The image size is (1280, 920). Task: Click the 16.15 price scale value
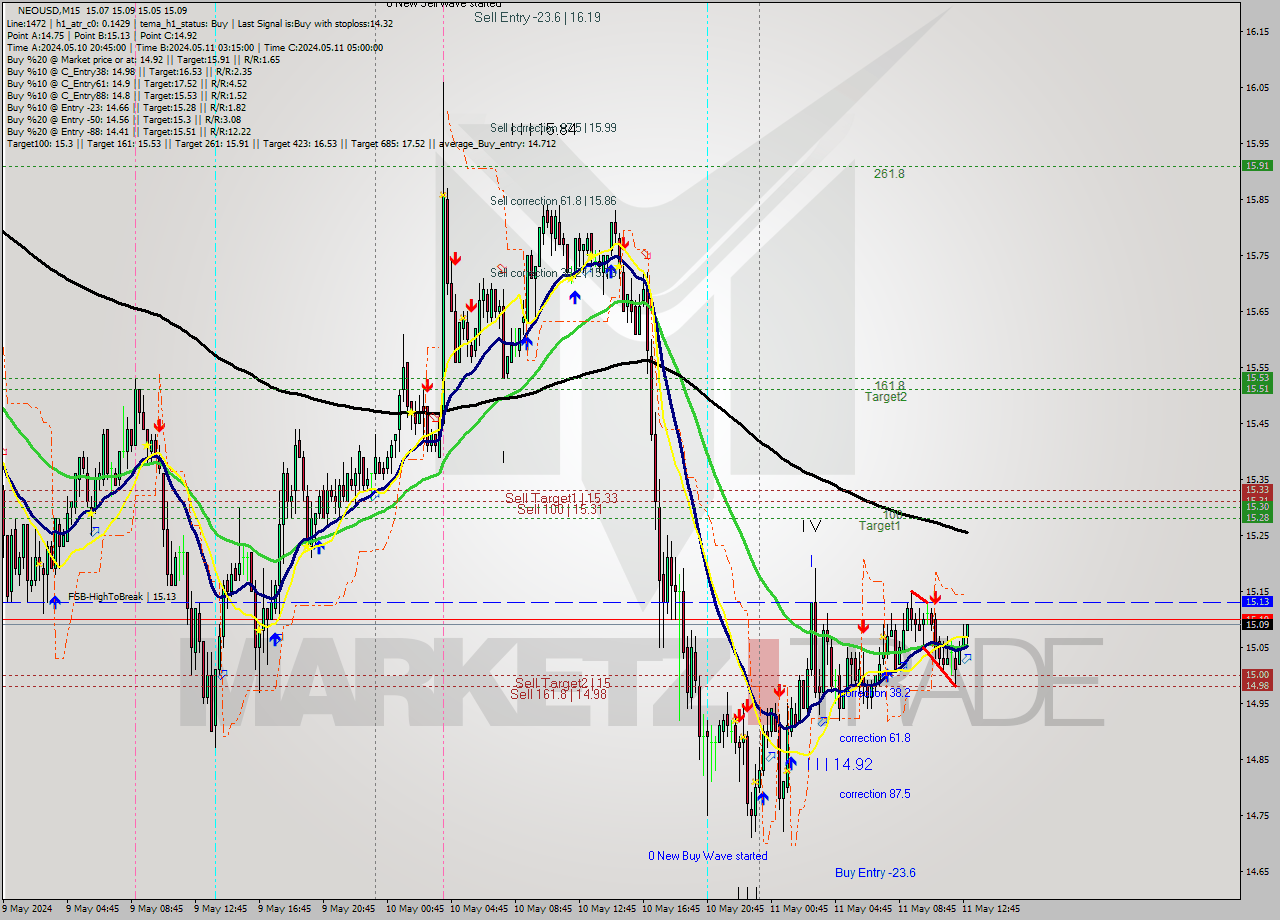[x=1258, y=32]
